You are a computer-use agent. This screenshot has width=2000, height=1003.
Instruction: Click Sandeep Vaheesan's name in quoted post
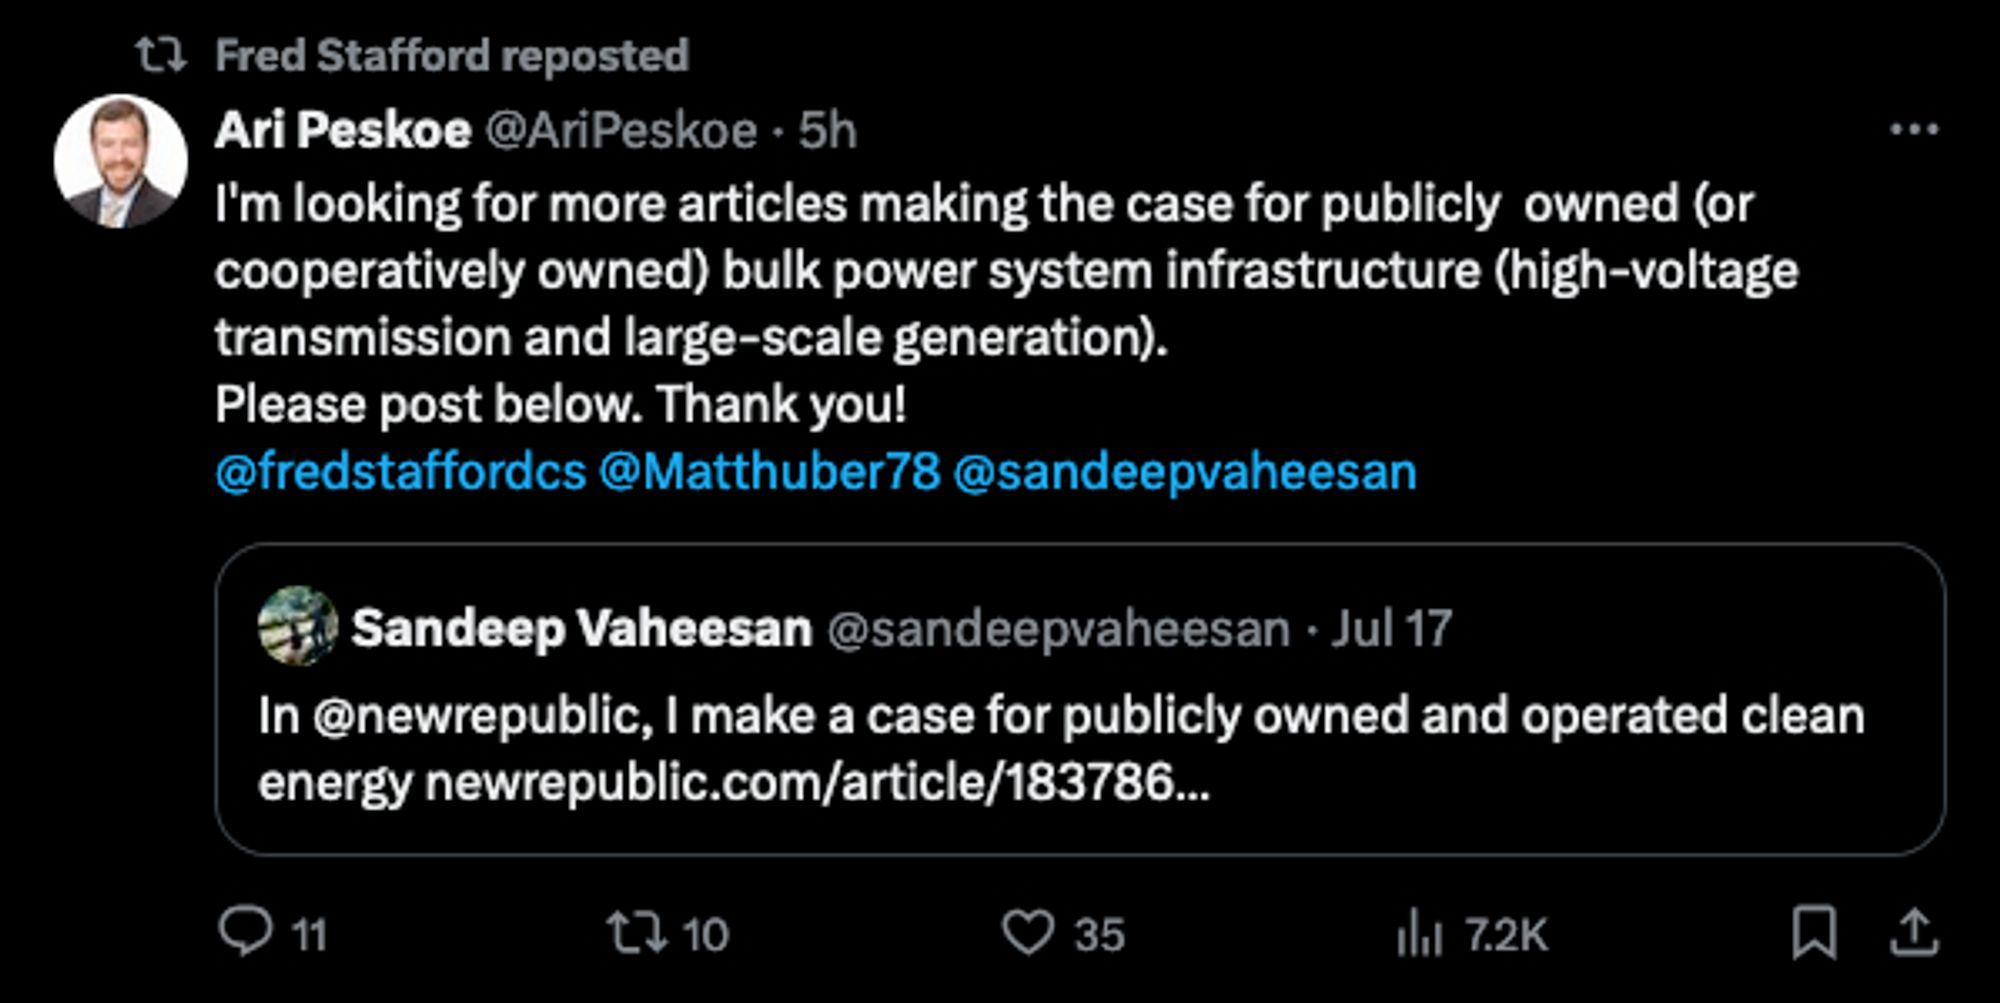coord(581,629)
